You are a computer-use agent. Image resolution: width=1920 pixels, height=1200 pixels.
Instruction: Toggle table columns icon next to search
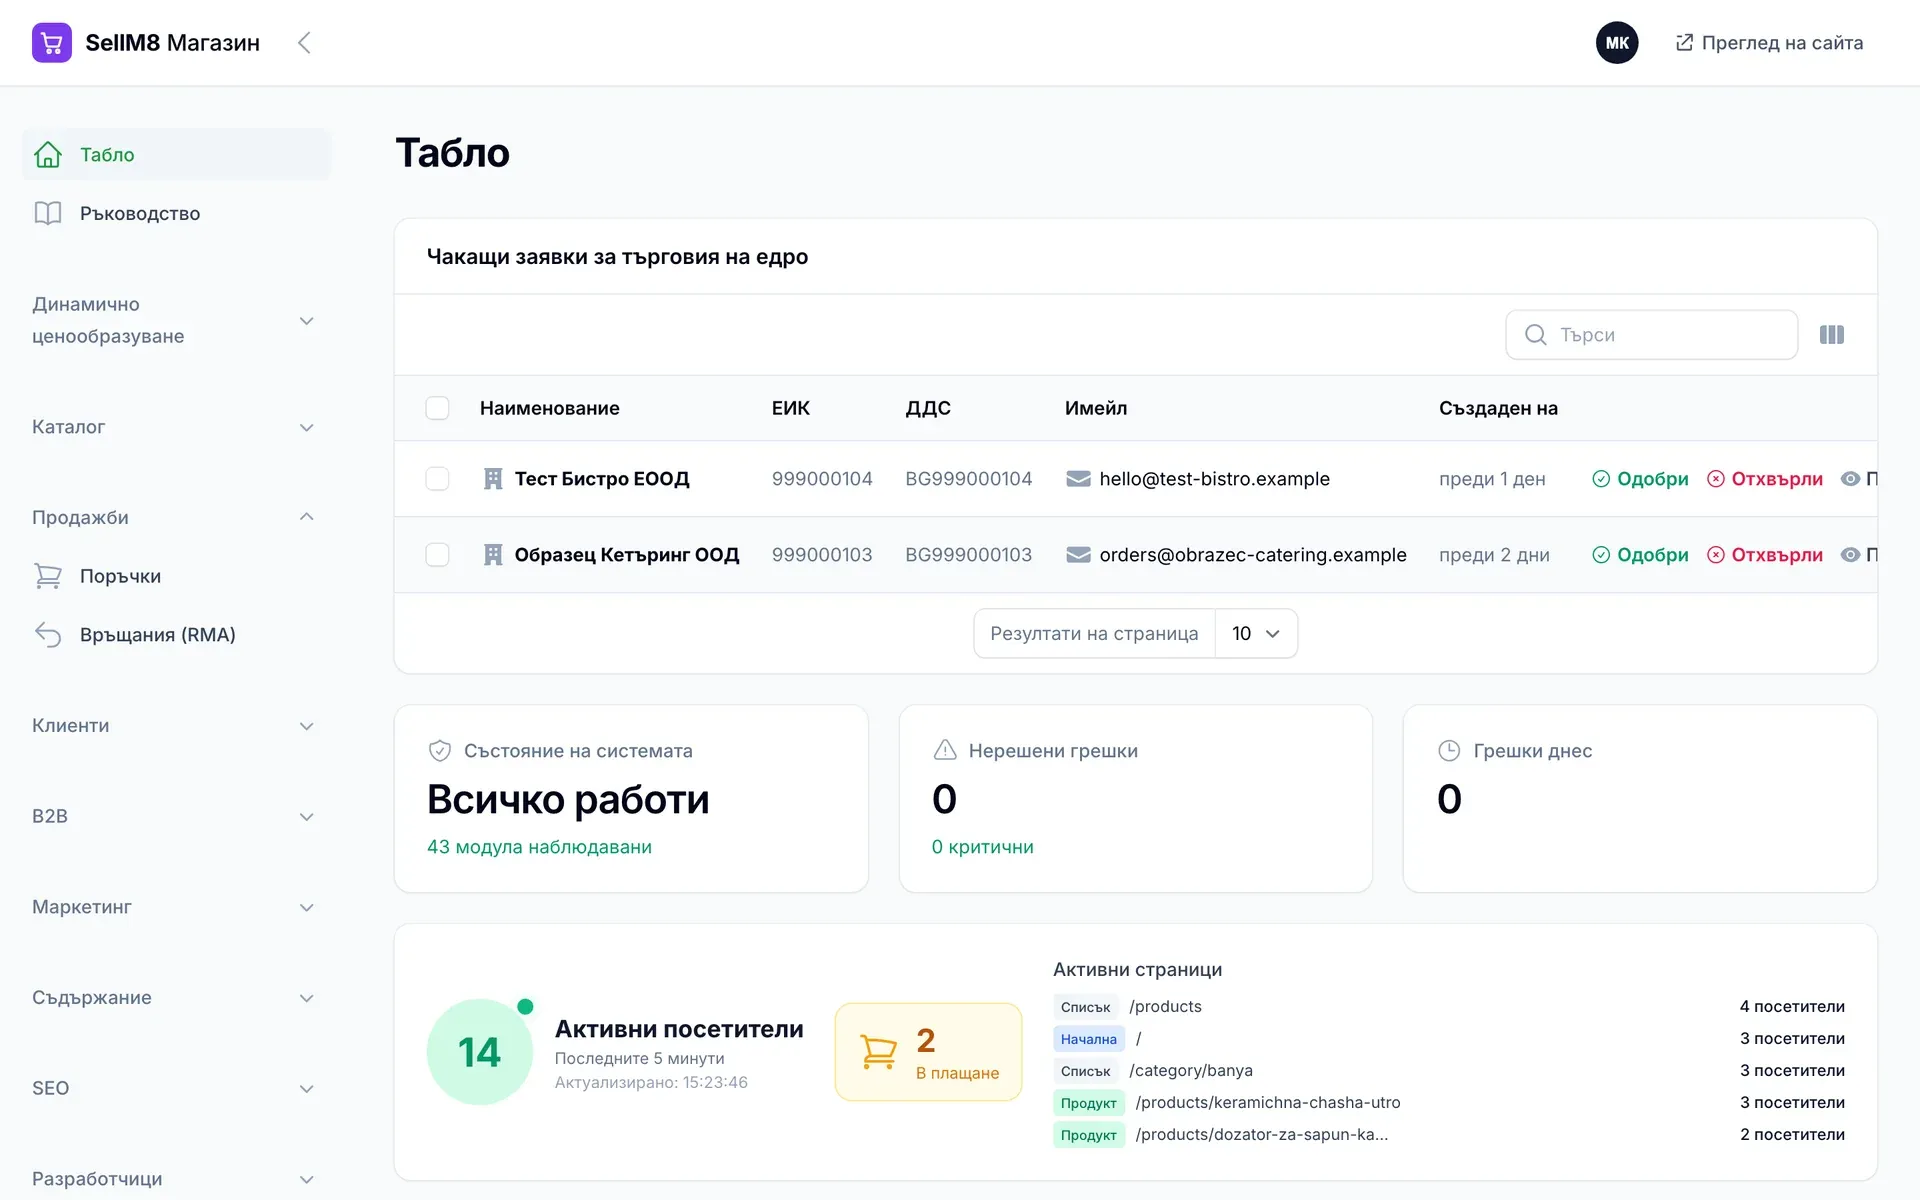1832,335
